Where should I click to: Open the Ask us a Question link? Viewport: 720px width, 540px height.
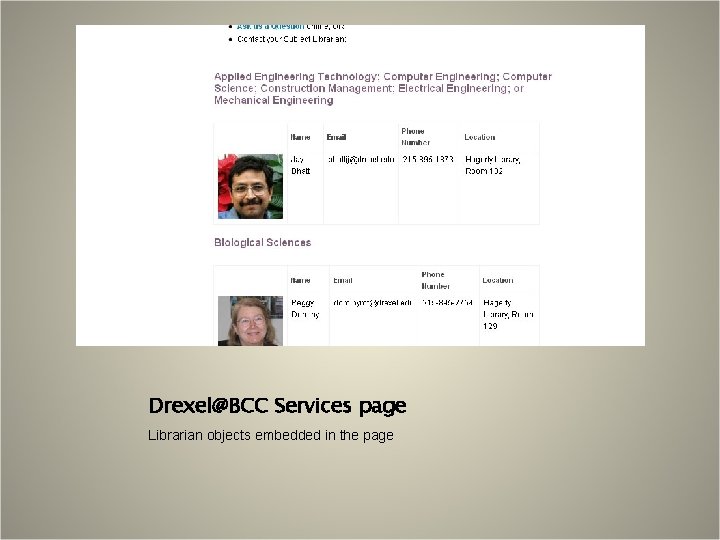(x=270, y=27)
